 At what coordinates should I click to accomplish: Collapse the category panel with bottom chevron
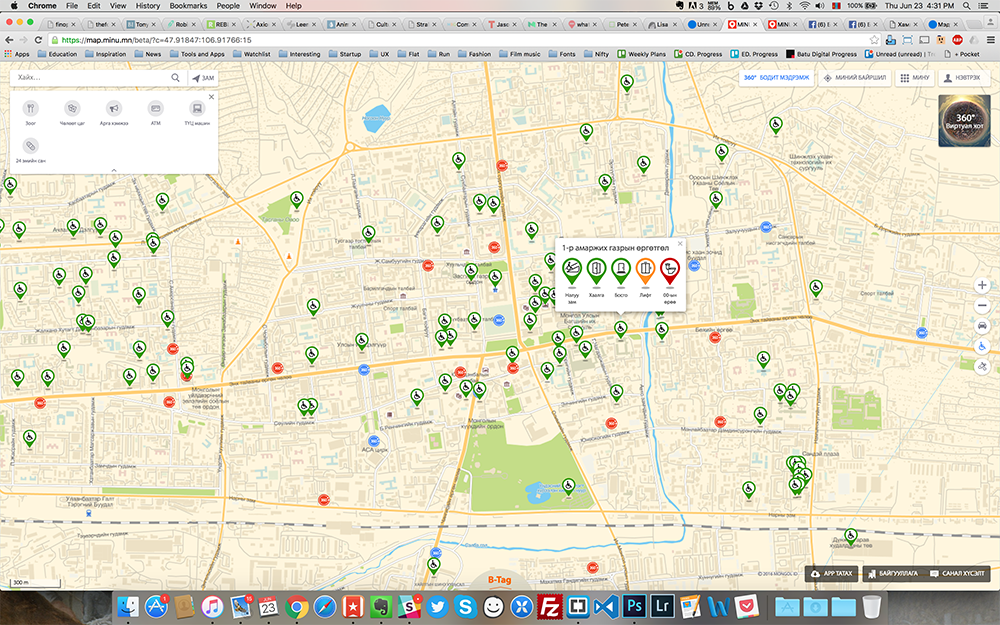(114, 171)
